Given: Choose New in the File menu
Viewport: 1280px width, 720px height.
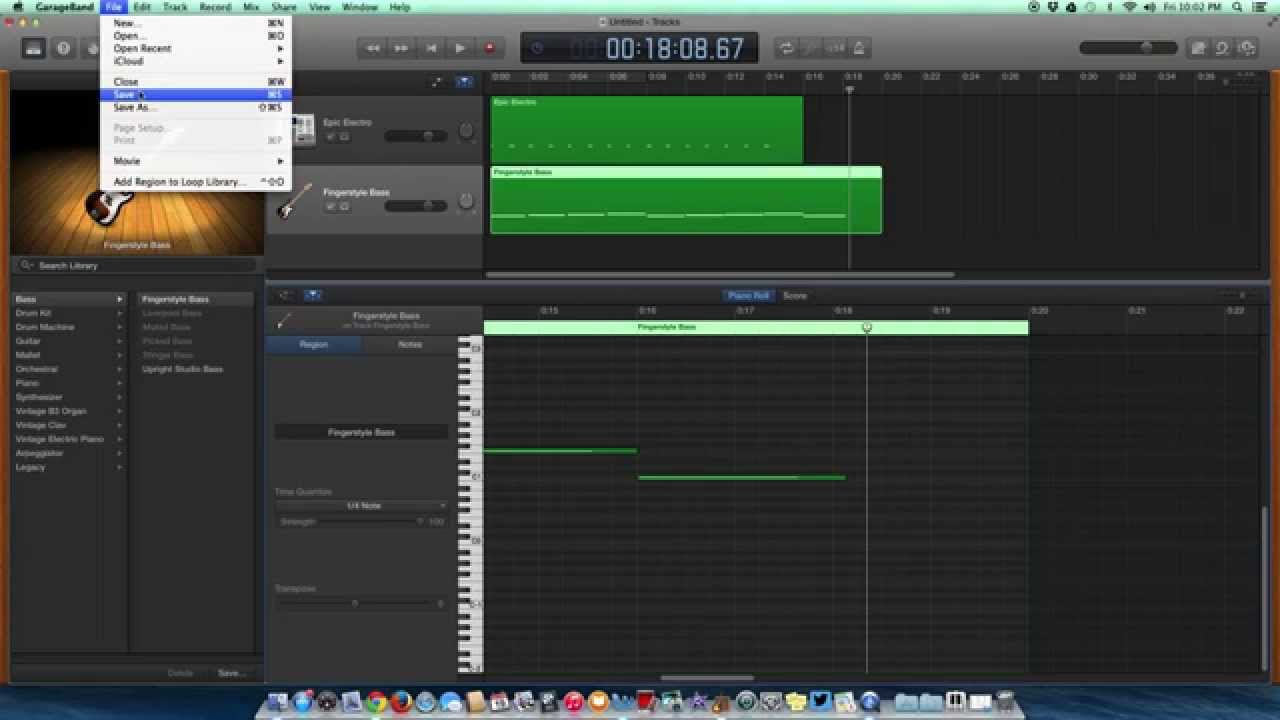Looking at the screenshot, I should pos(196,22).
